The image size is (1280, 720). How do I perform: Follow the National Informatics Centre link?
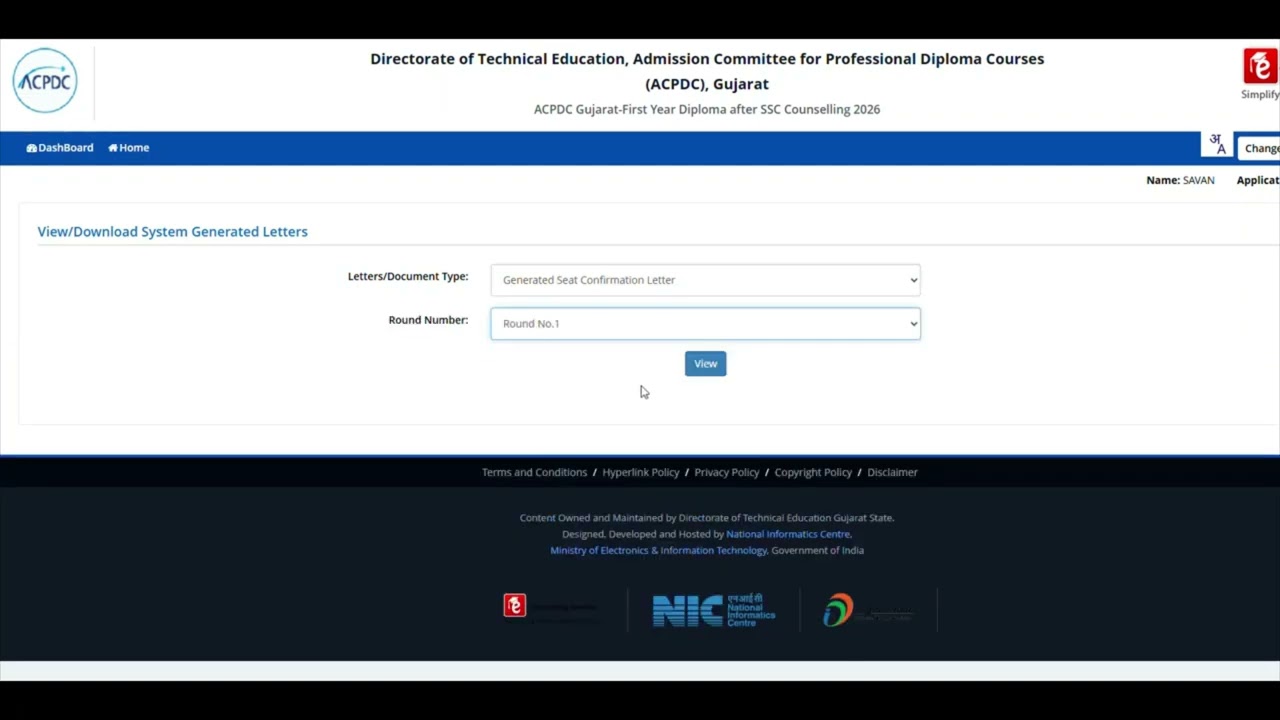click(x=788, y=534)
